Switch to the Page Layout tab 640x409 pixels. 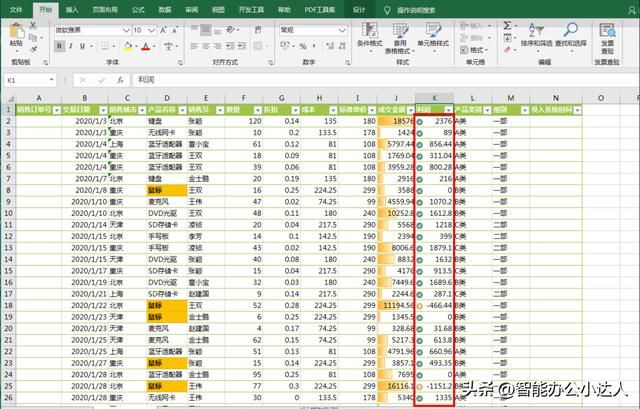(105, 10)
